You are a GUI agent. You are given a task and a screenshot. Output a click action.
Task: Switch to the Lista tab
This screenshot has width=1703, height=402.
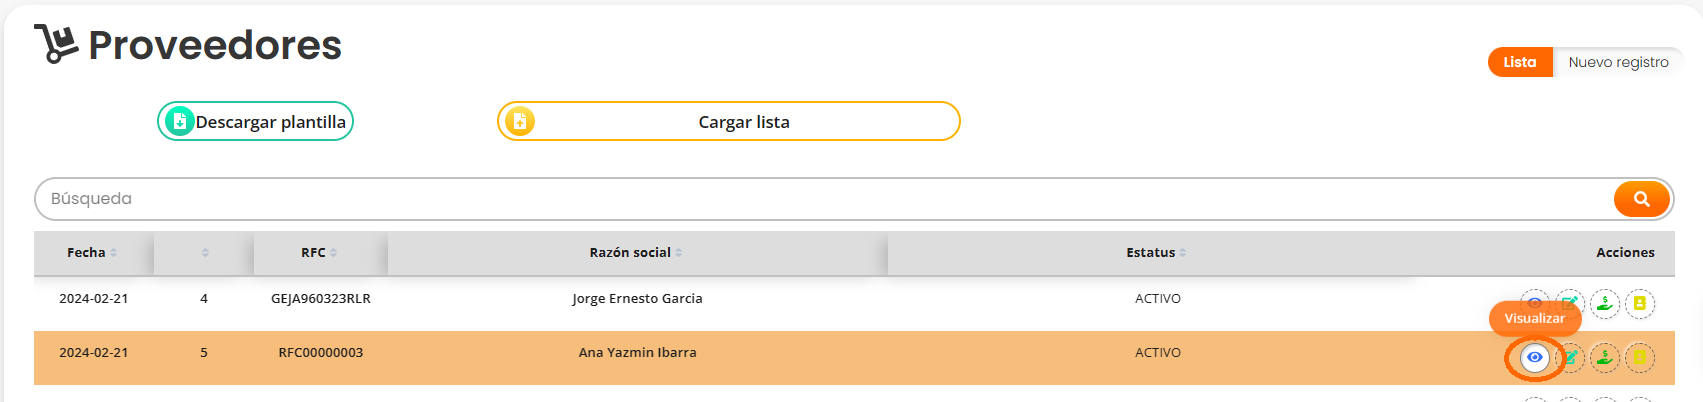click(x=1519, y=62)
